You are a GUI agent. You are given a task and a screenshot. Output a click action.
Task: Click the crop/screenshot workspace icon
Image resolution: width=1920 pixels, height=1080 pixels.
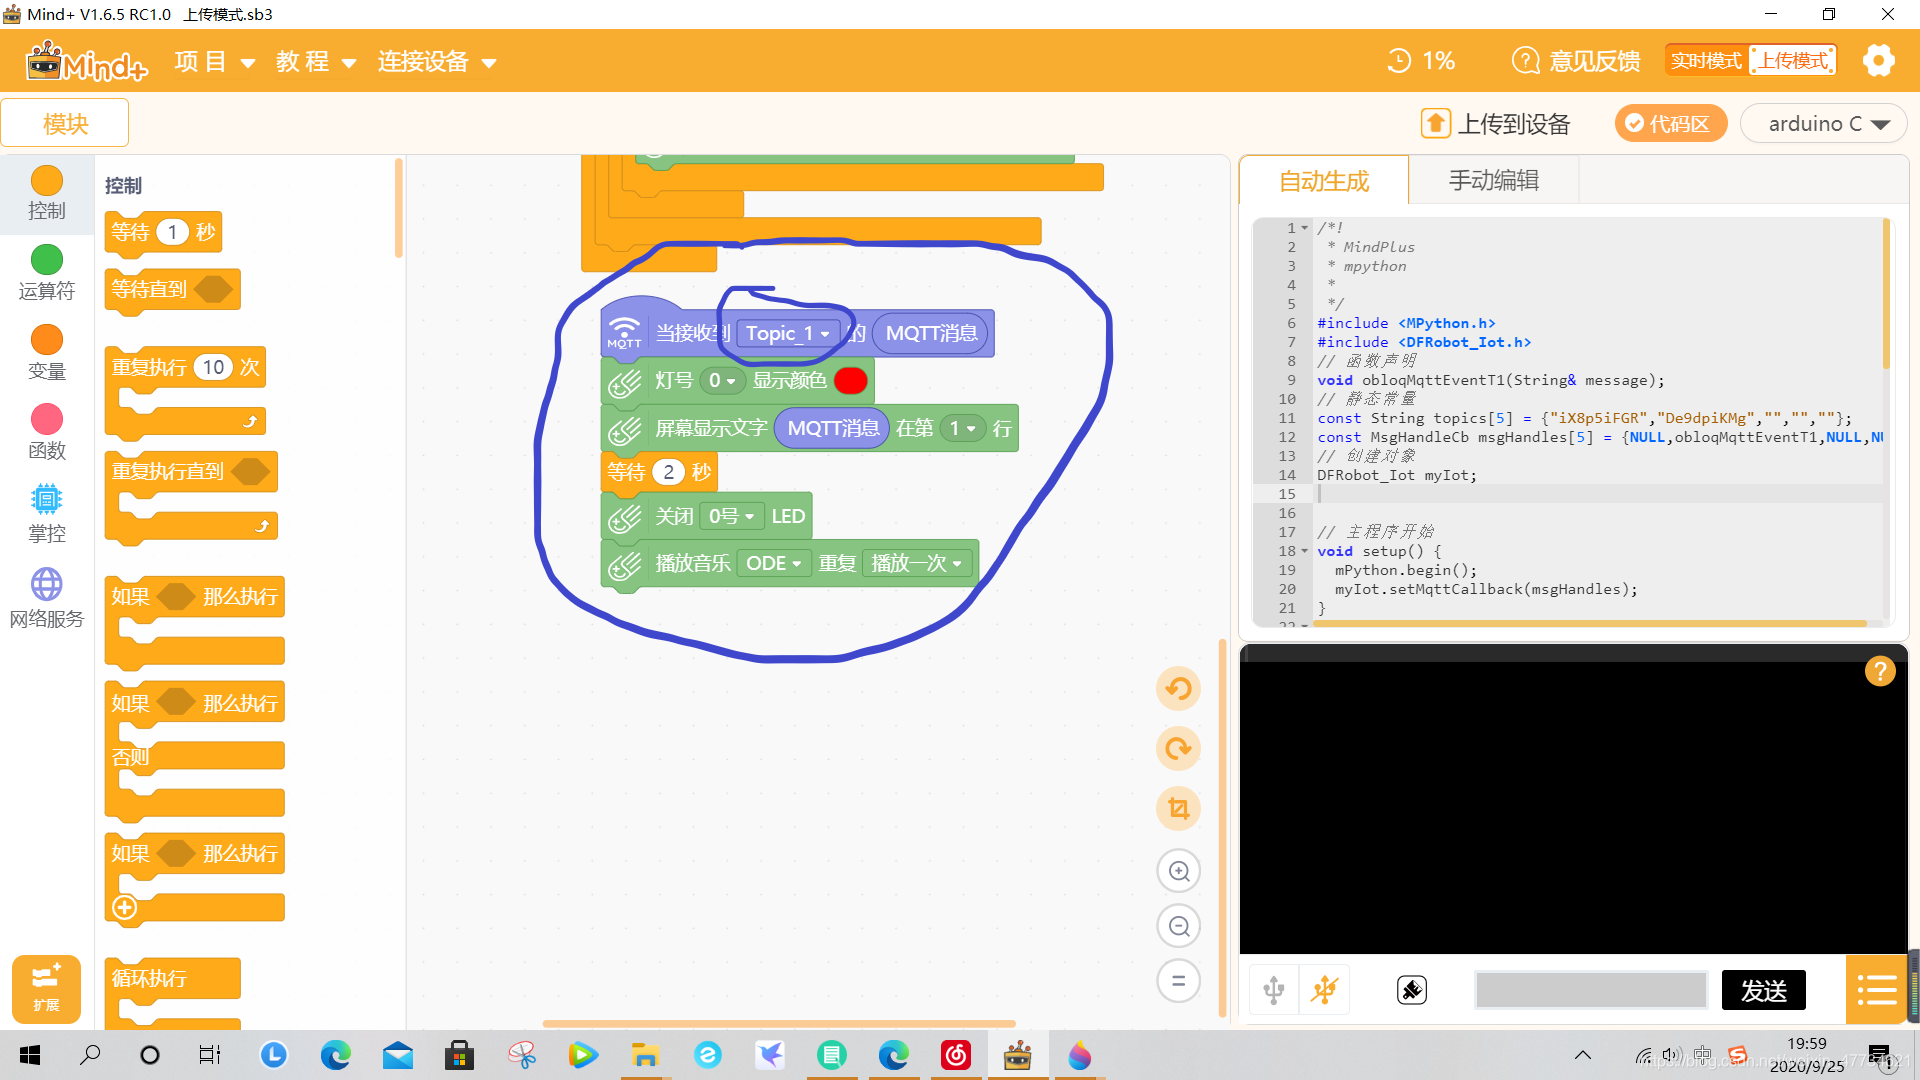point(1179,808)
